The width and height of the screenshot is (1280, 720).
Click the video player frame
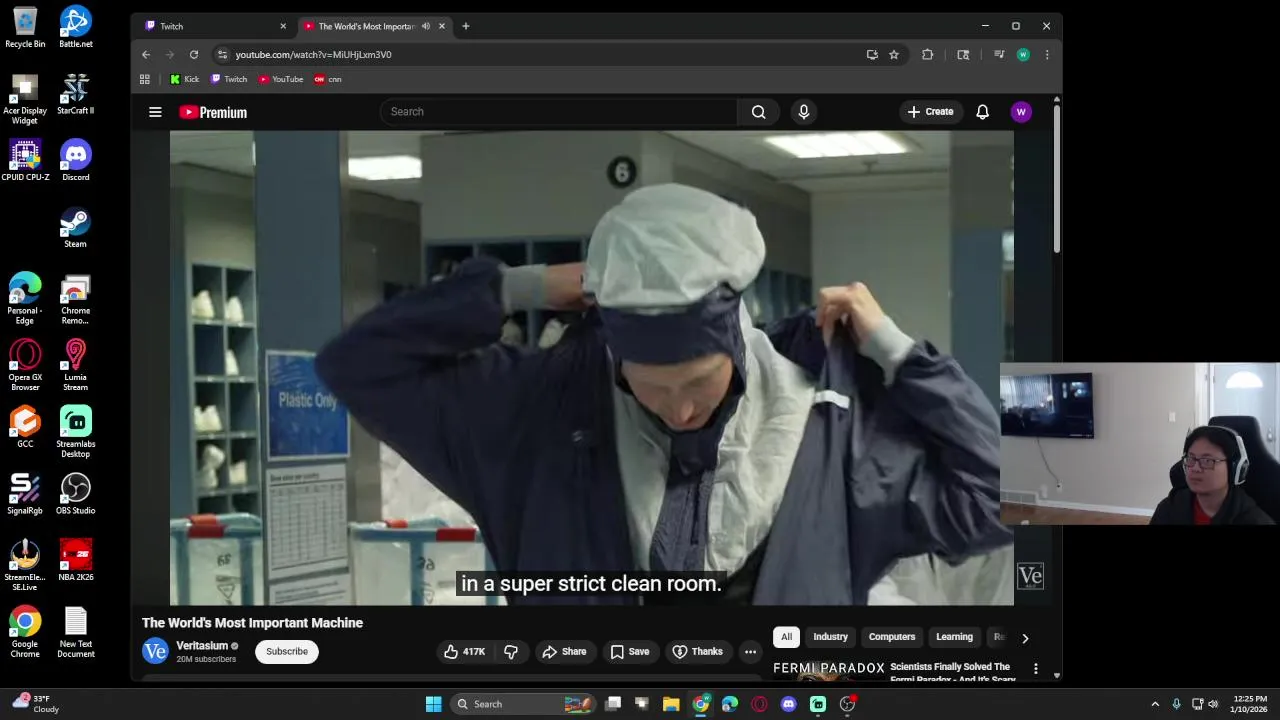pyautogui.click(x=591, y=368)
